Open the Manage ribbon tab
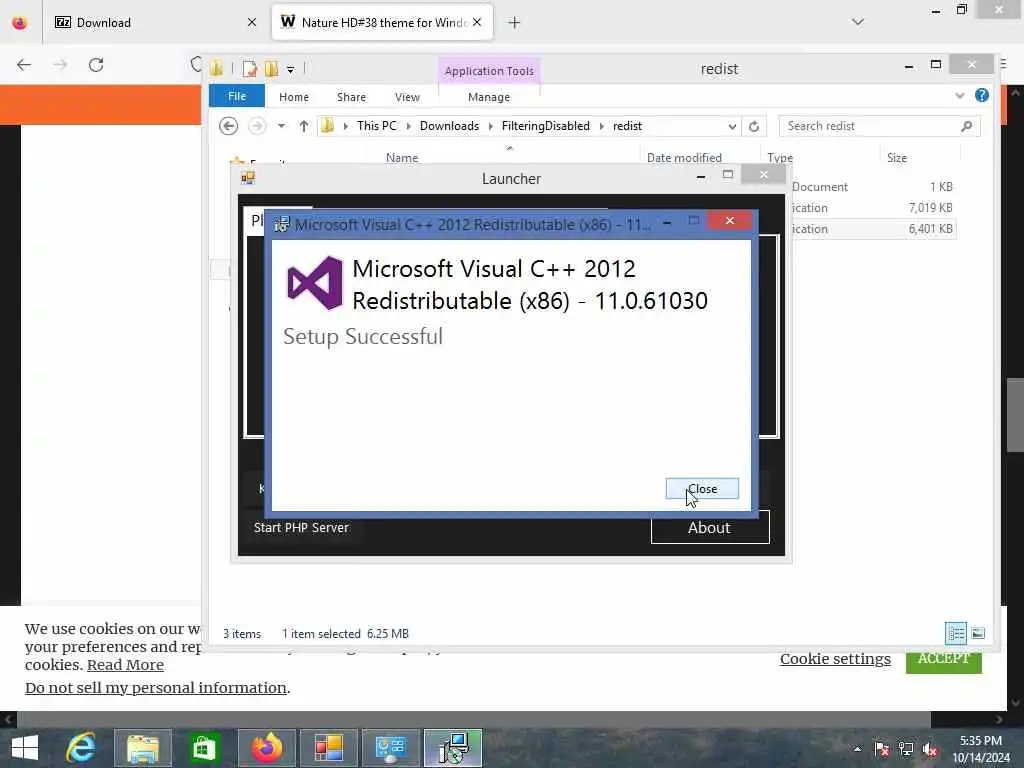The width and height of the screenshot is (1024, 768). tap(488, 97)
